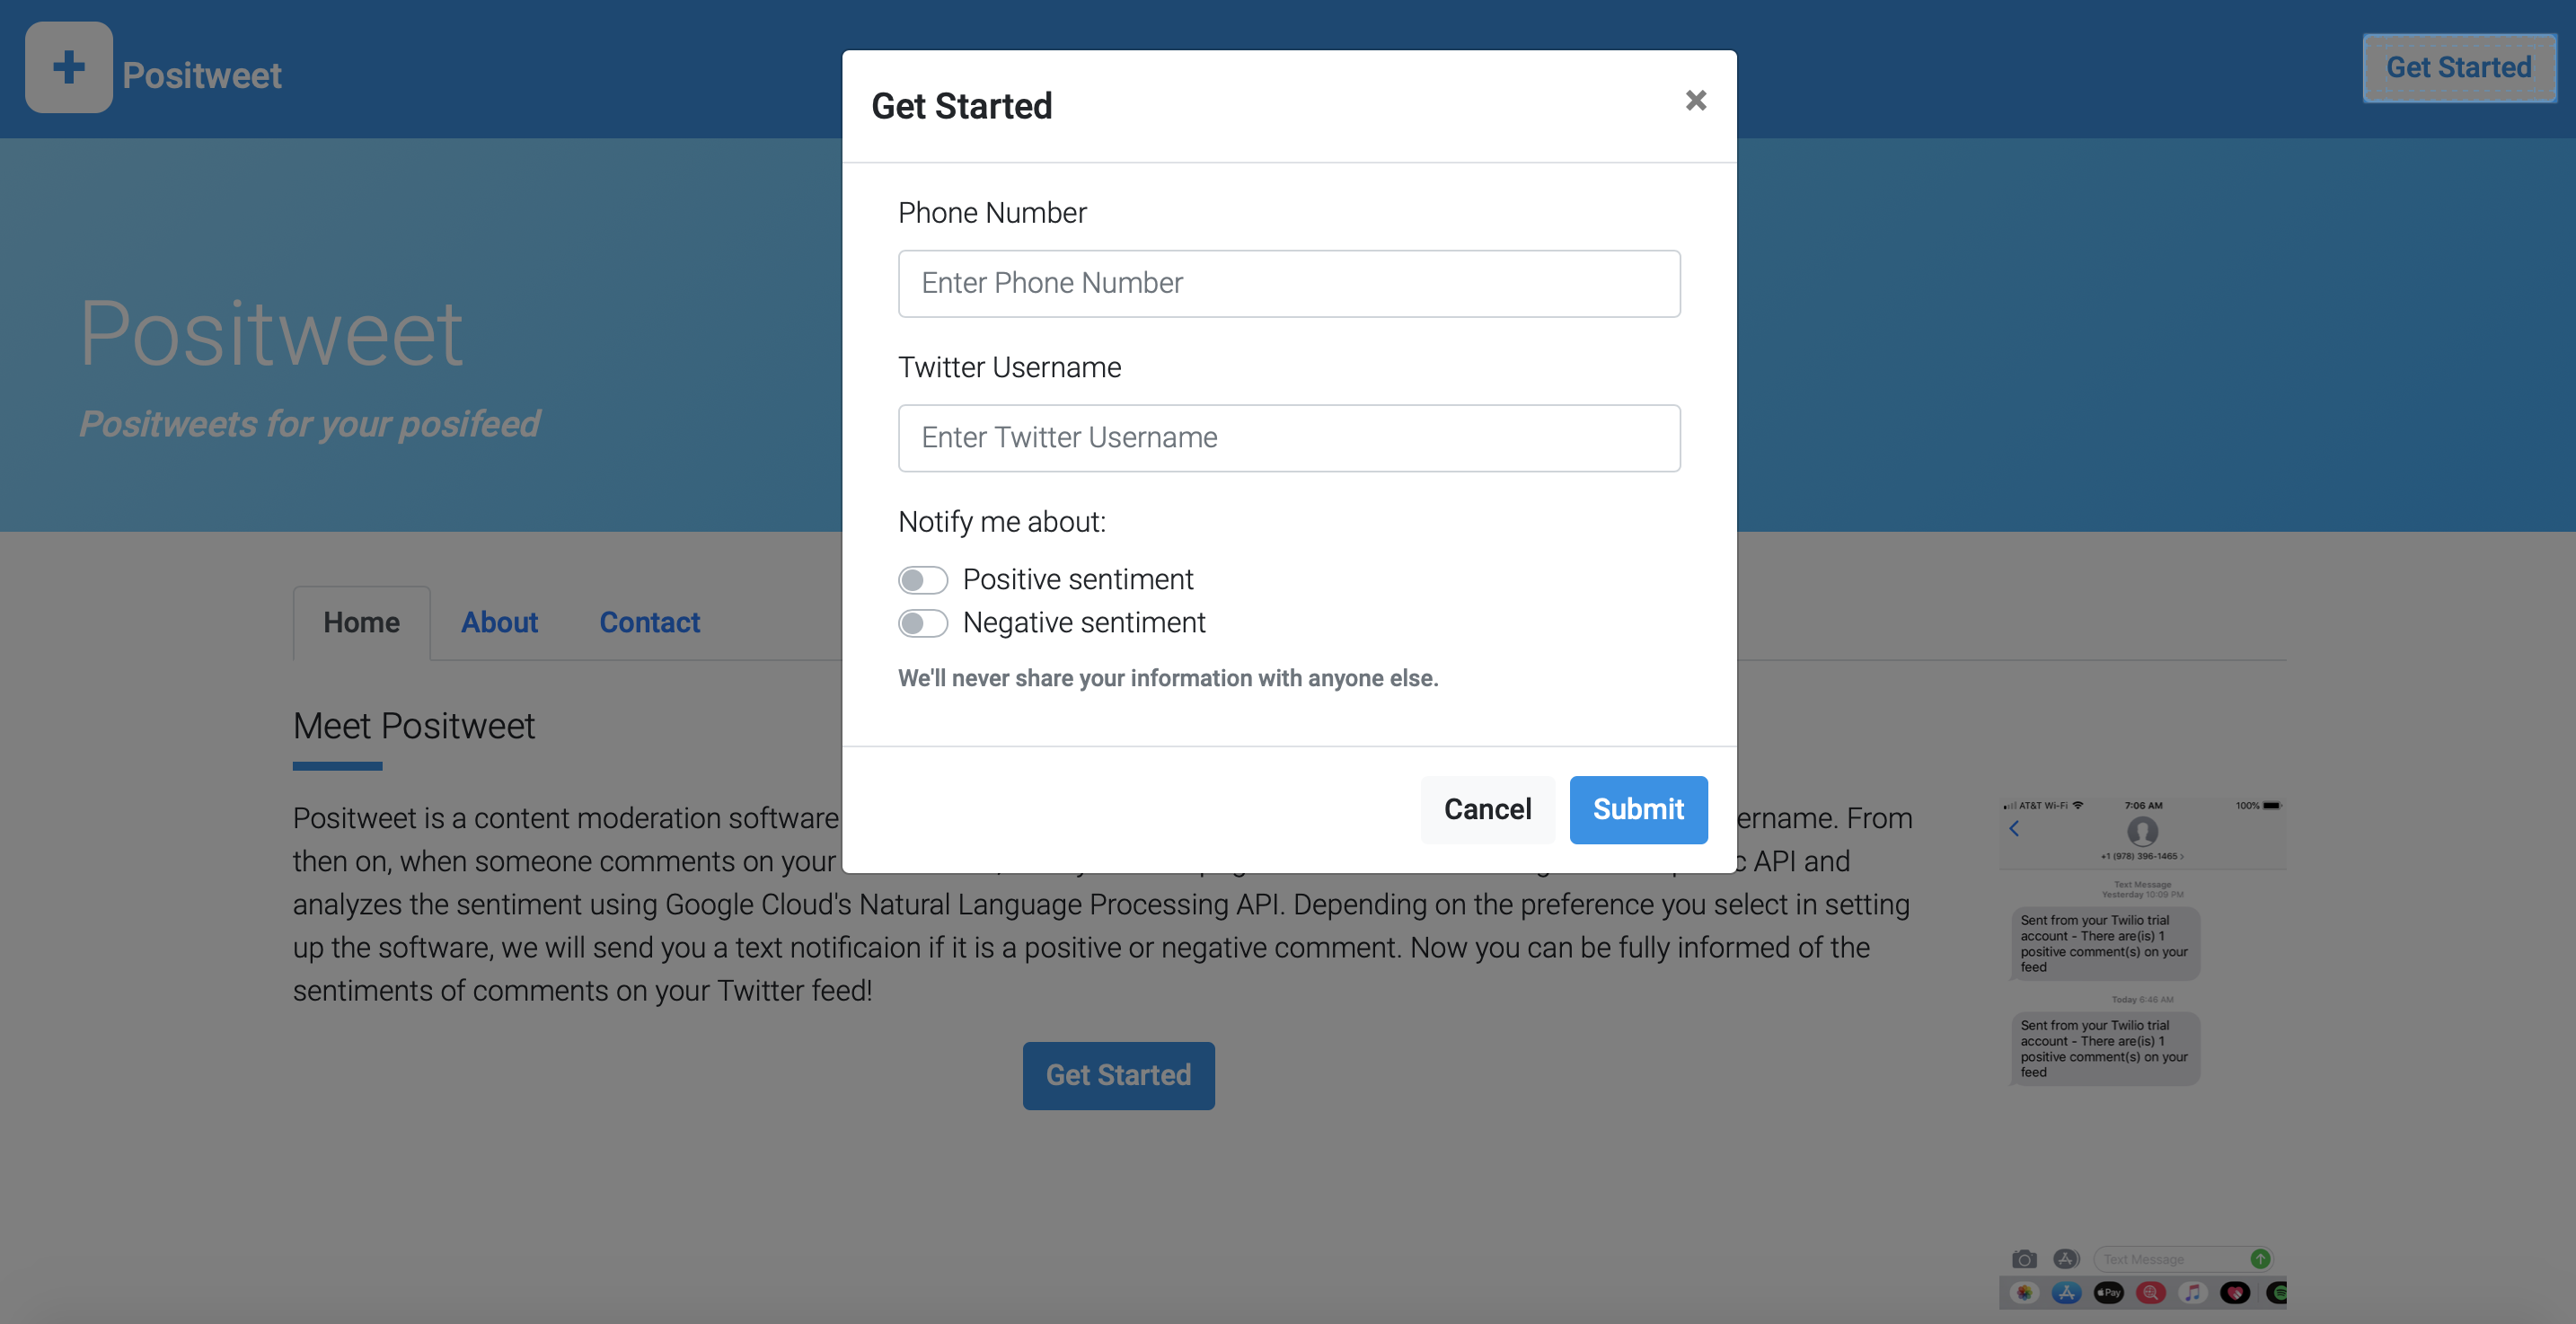Image resolution: width=2576 pixels, height=1324 pixels.
Task: Close the Get Started dialog with X
Action: coord(1695,100)
